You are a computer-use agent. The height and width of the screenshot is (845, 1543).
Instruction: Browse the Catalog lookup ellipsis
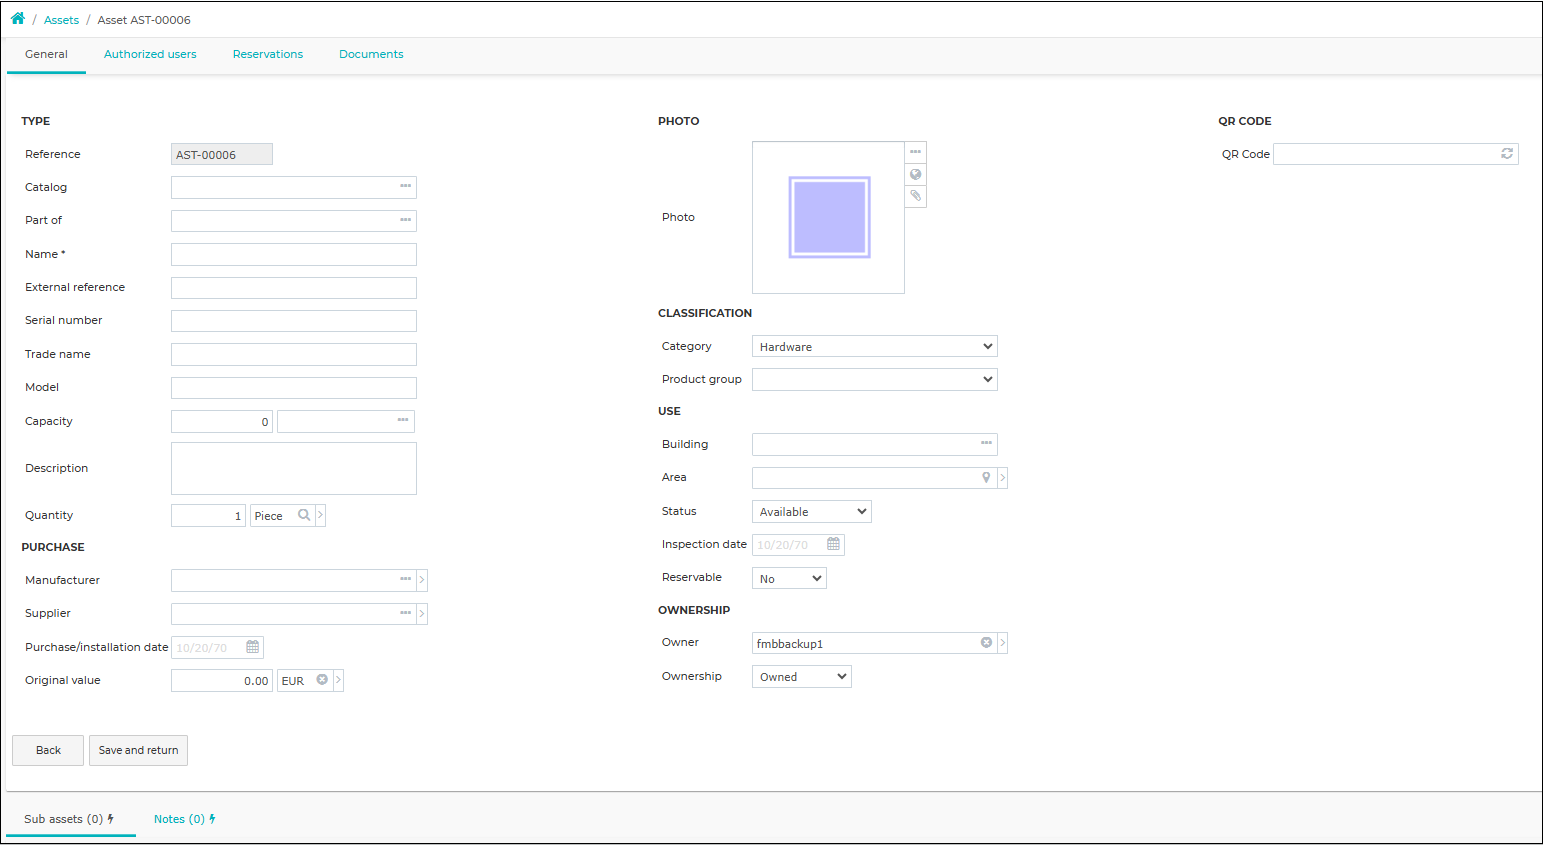[405, 187]
